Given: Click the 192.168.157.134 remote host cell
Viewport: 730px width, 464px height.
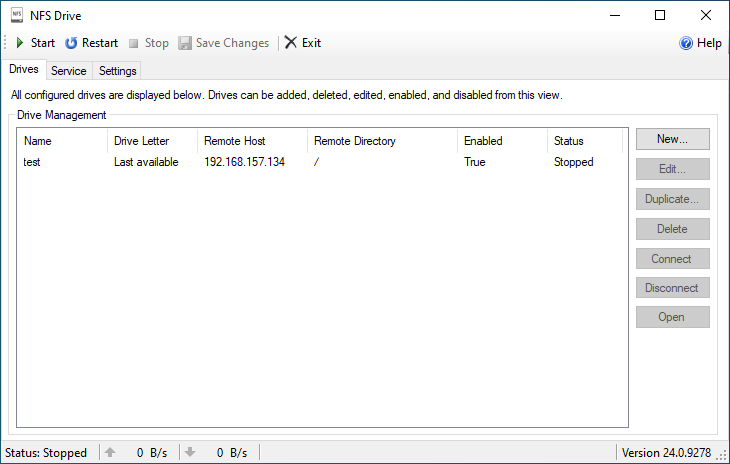Looking at the screenshot, I should coord(244,162).
